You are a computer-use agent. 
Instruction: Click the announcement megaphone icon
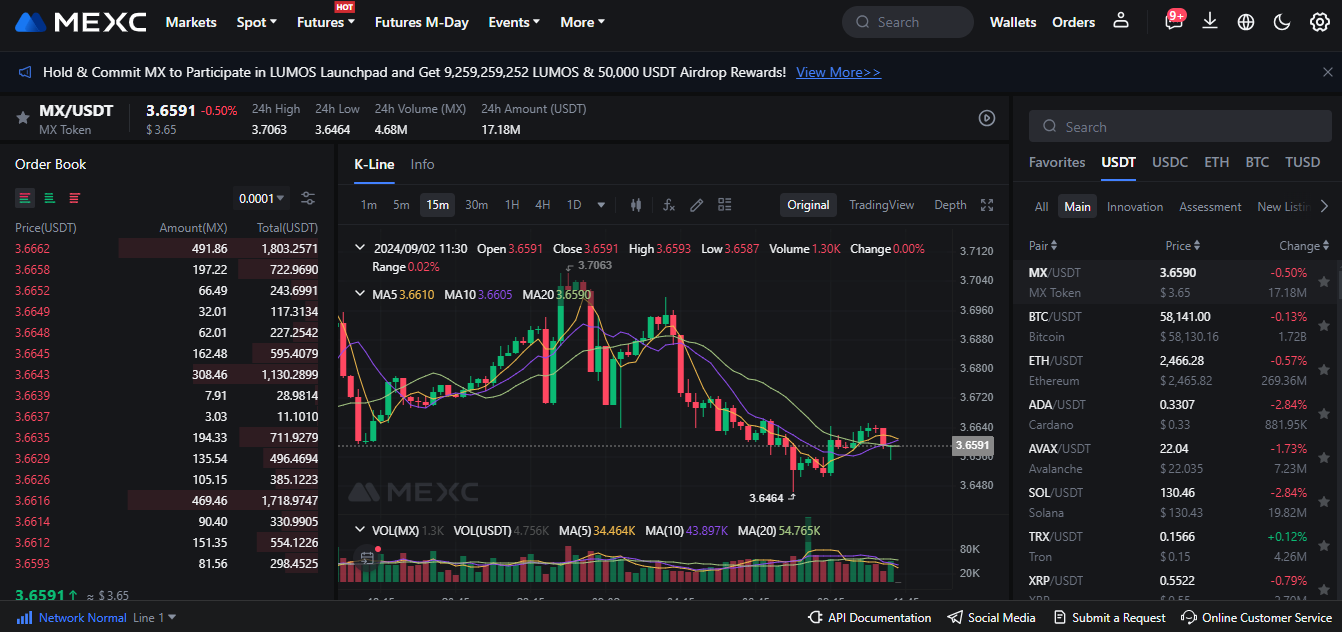click(x=24, y=72)
